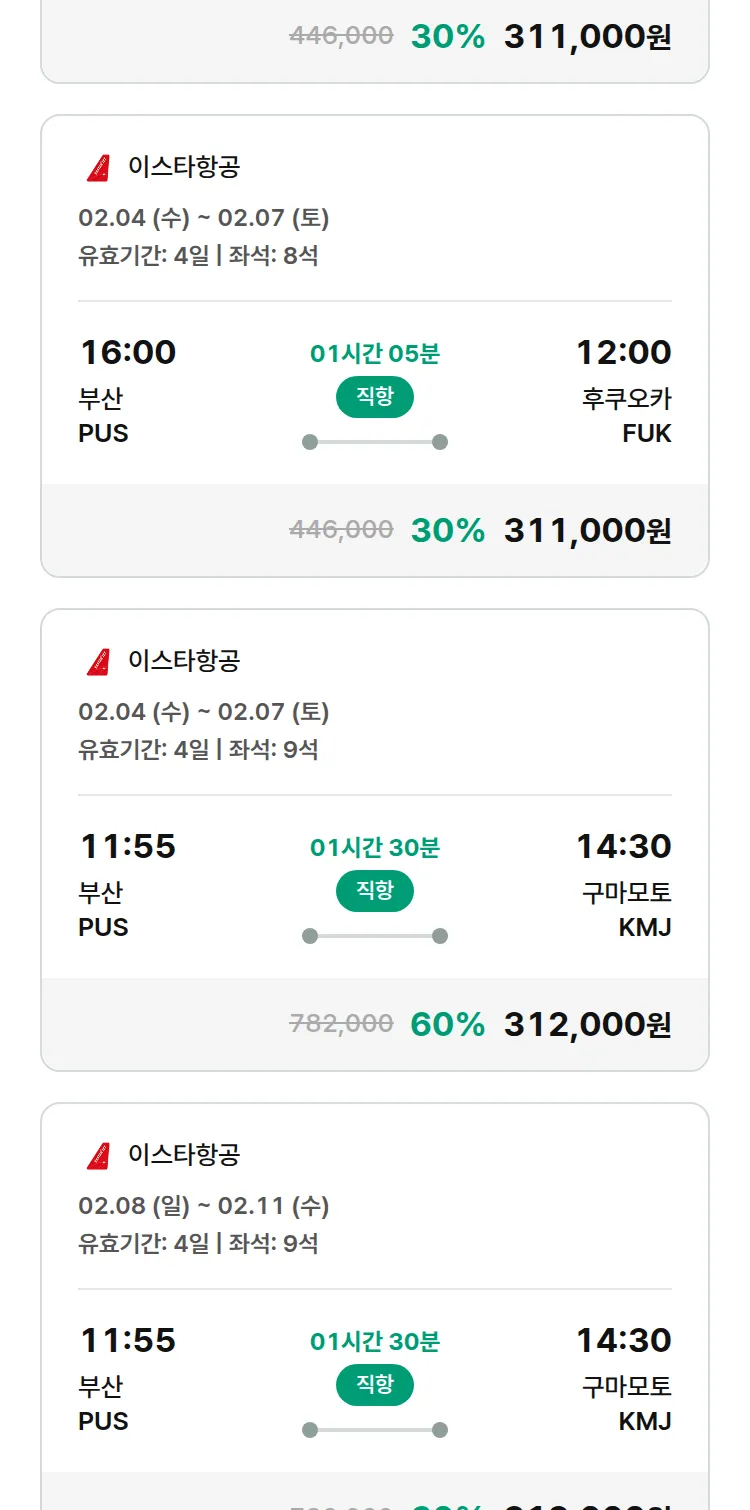
Task: Click the route line on Fukuoka flight
Action: tap(375, 442)
